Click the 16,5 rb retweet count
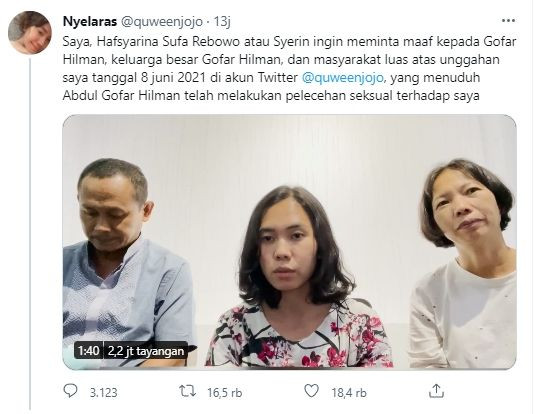This screenshot has width=535, height=414. pyautogui.click(x=225, y=393)
